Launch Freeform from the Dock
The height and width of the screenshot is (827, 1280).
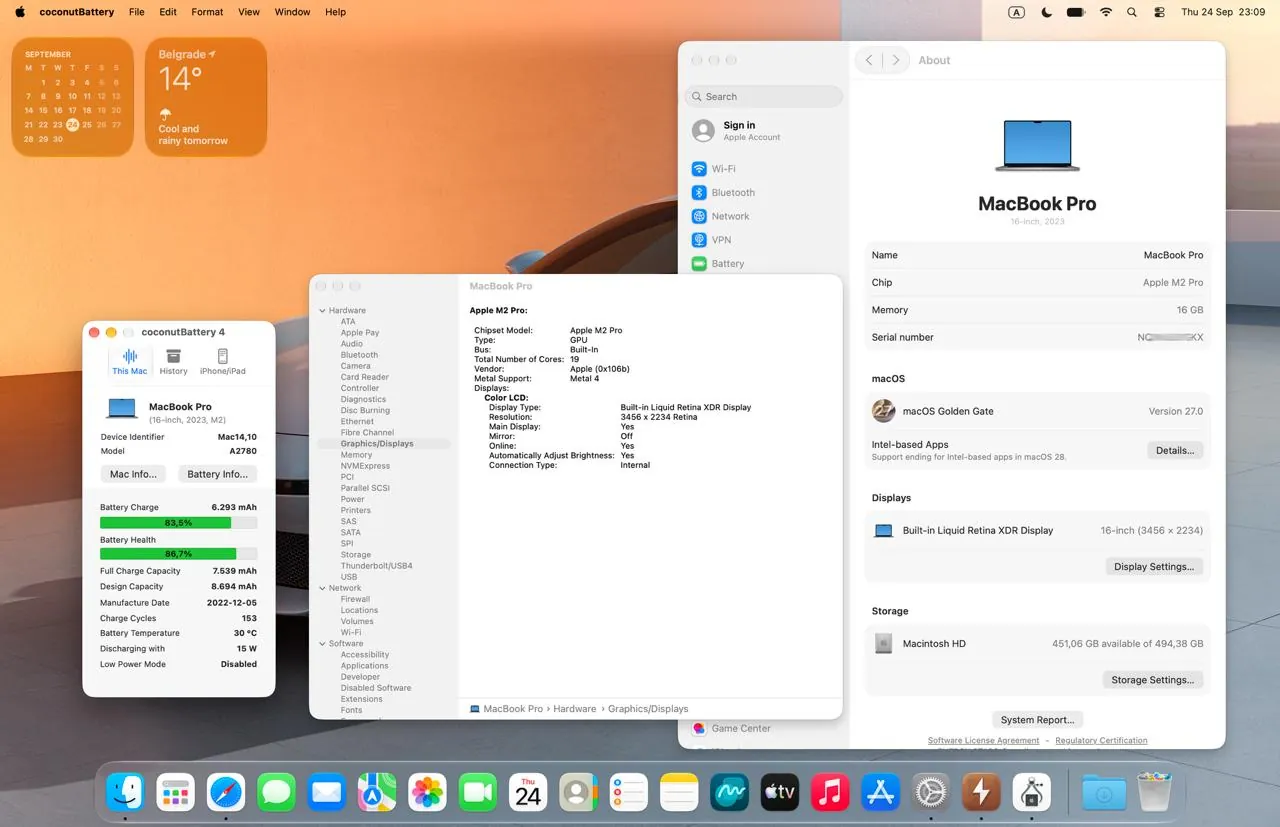click(730, 793)
